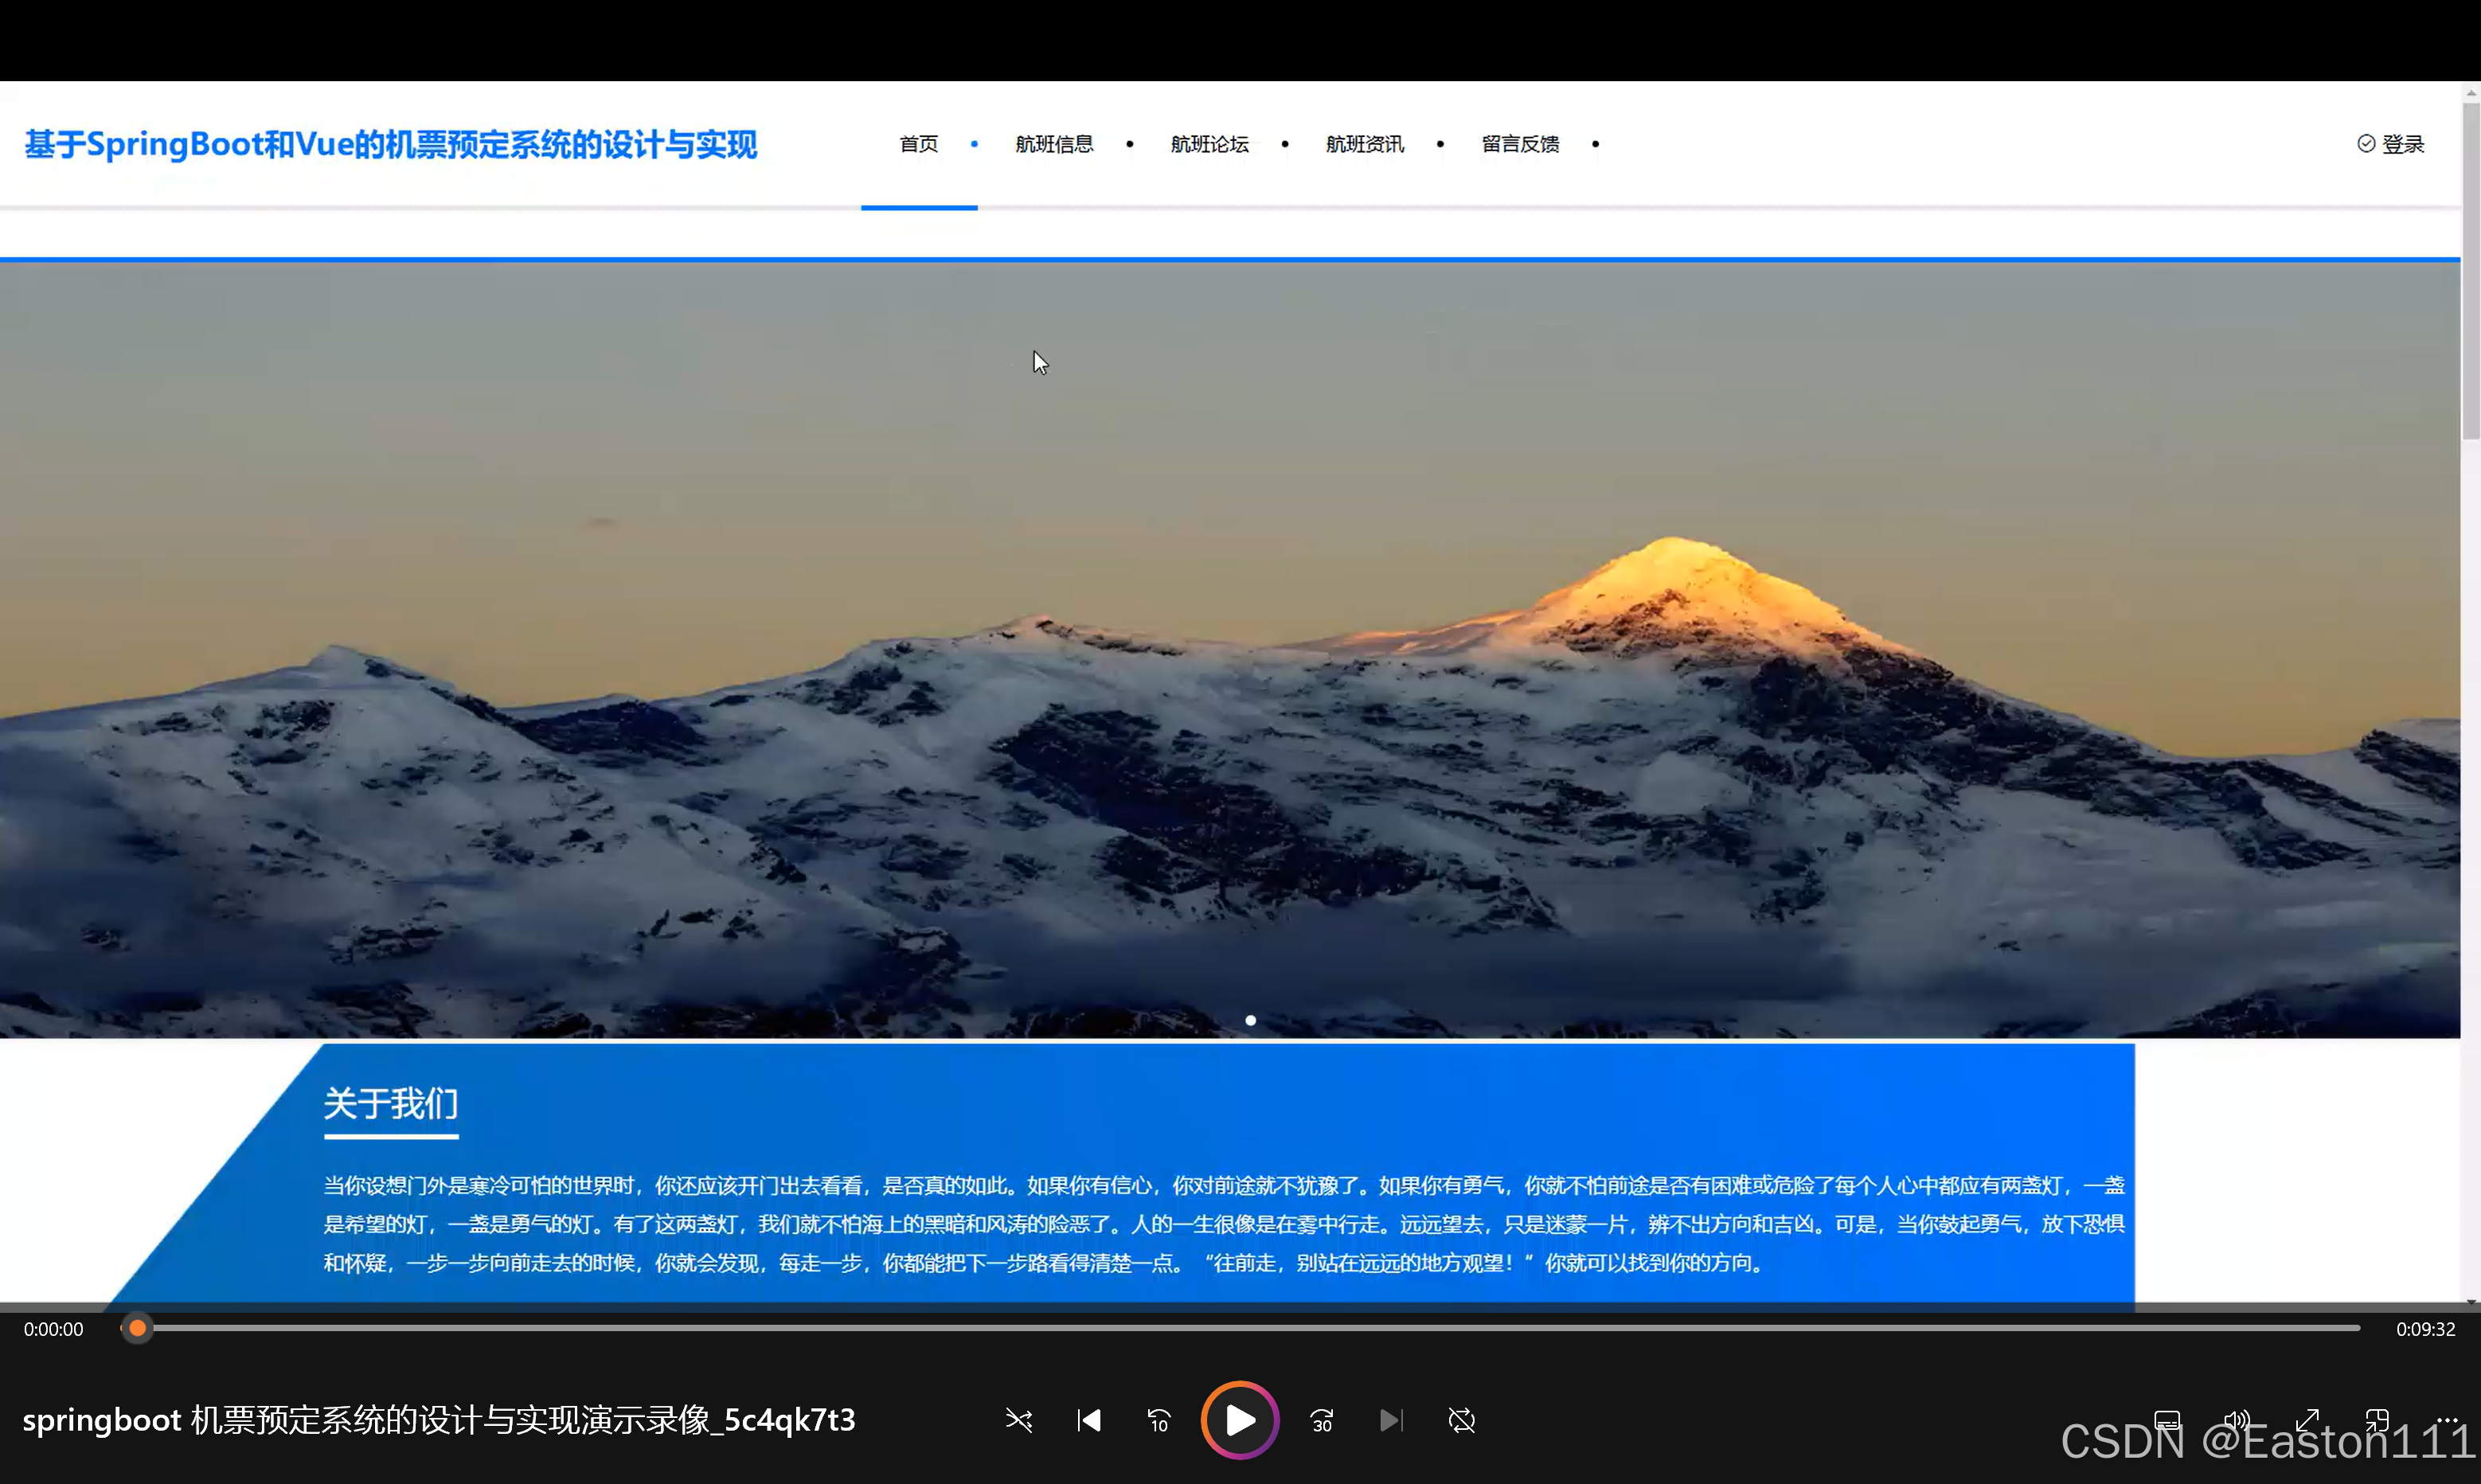Play the video with the center play button

(1239, 1419)
